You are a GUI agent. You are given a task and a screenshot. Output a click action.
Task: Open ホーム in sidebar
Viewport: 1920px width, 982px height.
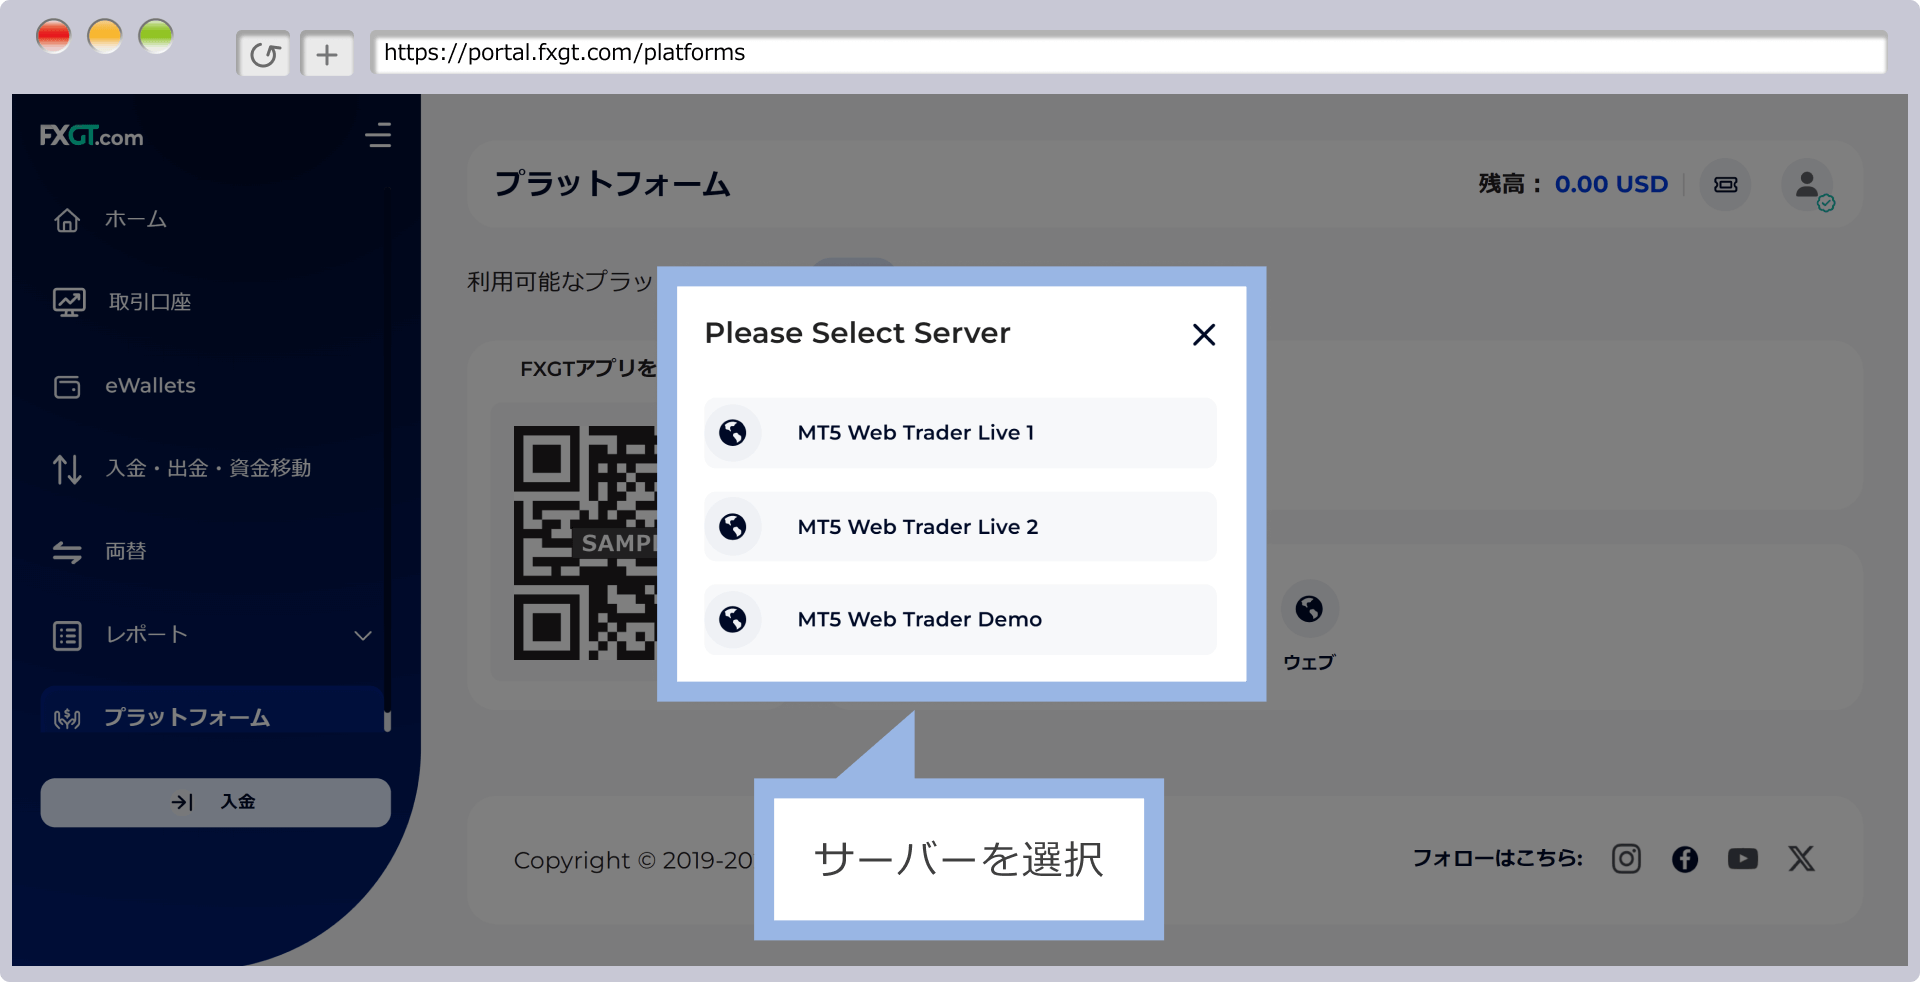[x=136, y=220]
